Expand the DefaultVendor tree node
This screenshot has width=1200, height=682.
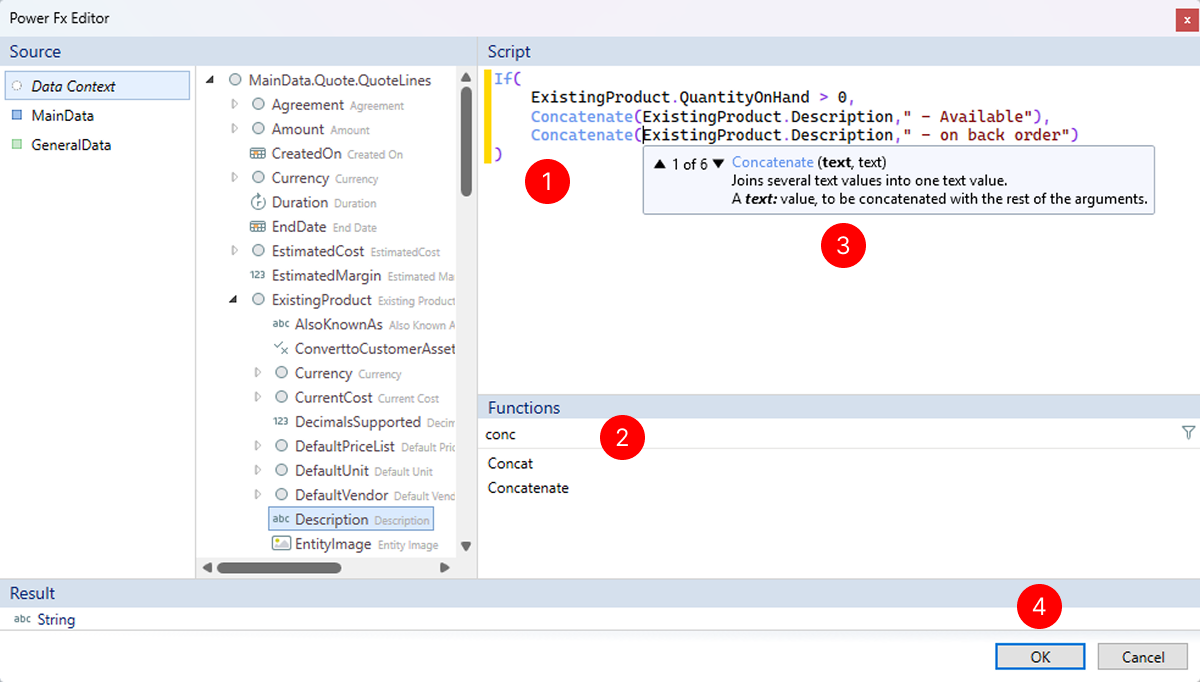258,495
